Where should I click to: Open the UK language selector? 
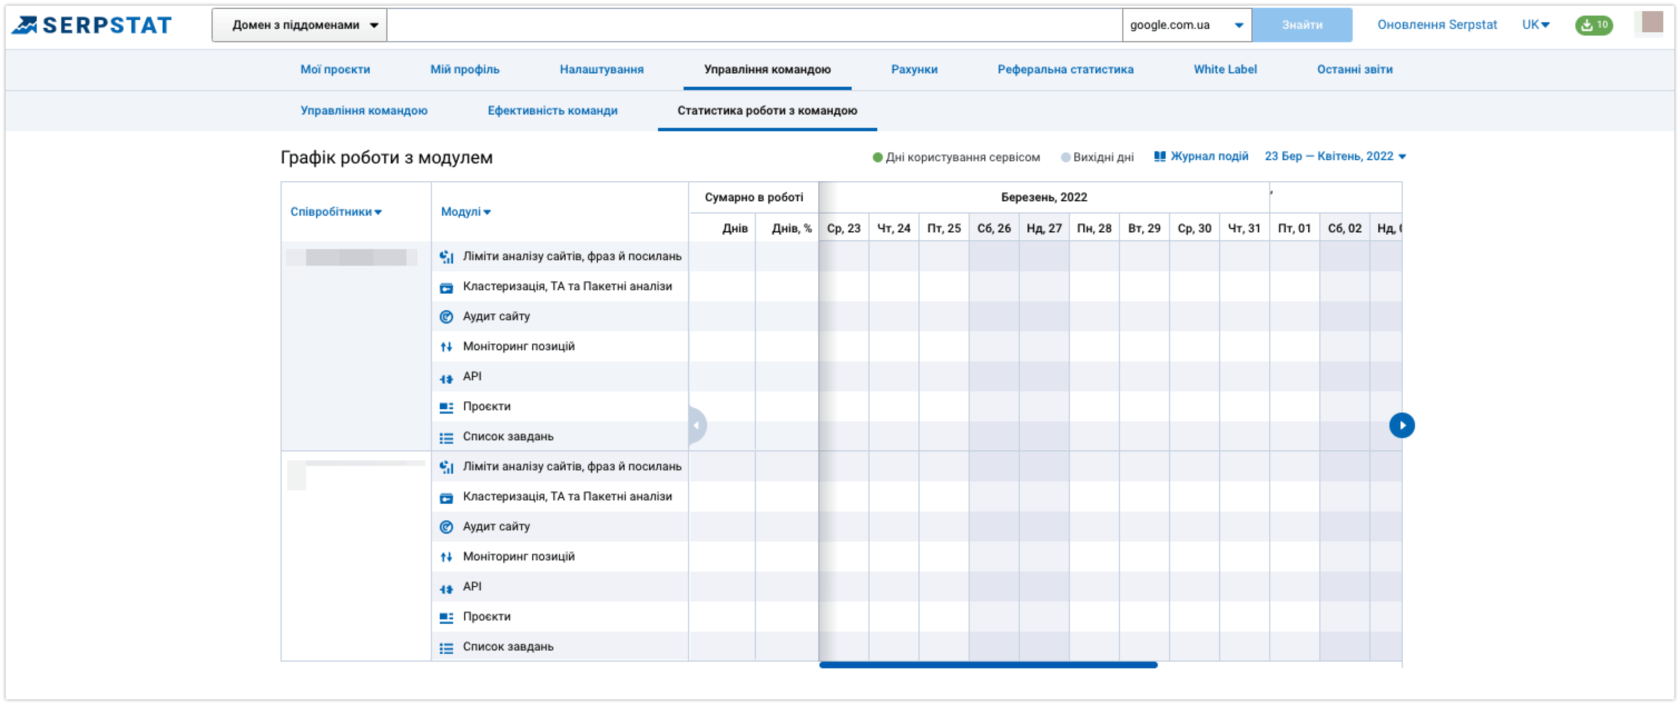coord(1535,25)
